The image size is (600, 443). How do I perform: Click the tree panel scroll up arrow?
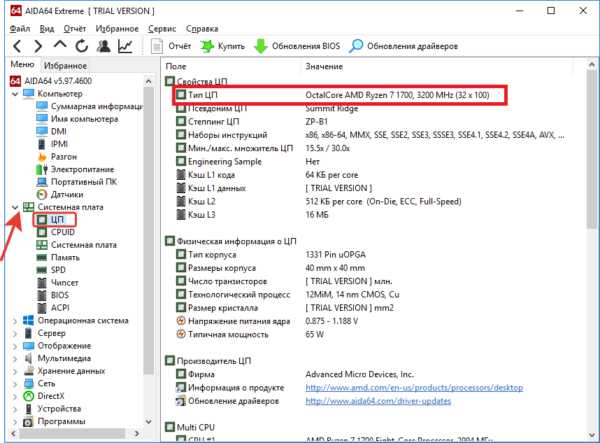148,81
